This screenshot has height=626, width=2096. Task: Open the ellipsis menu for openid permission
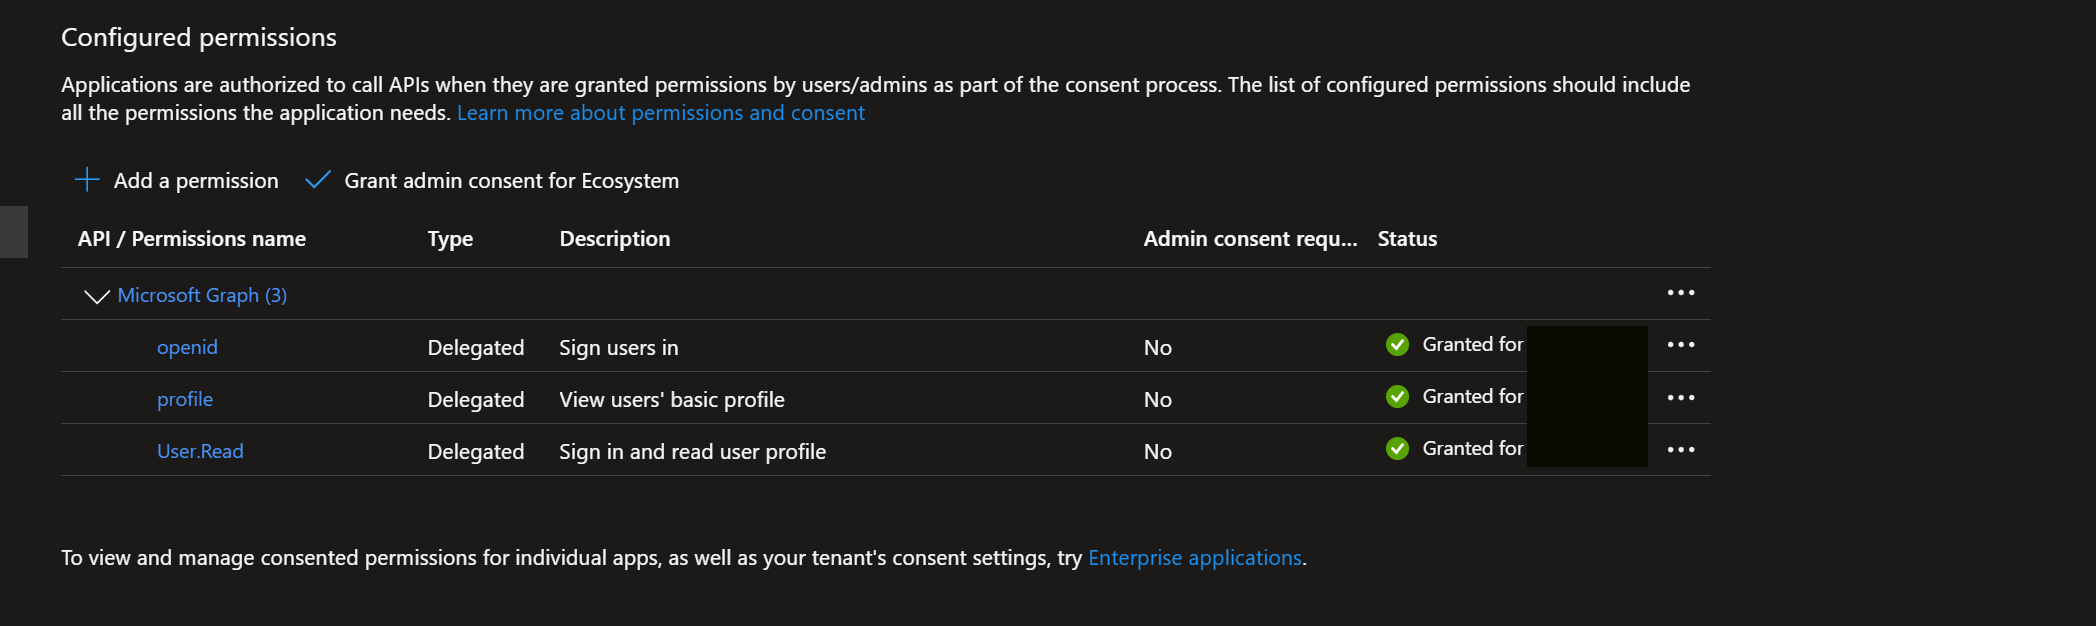[x=1681, y=345]
